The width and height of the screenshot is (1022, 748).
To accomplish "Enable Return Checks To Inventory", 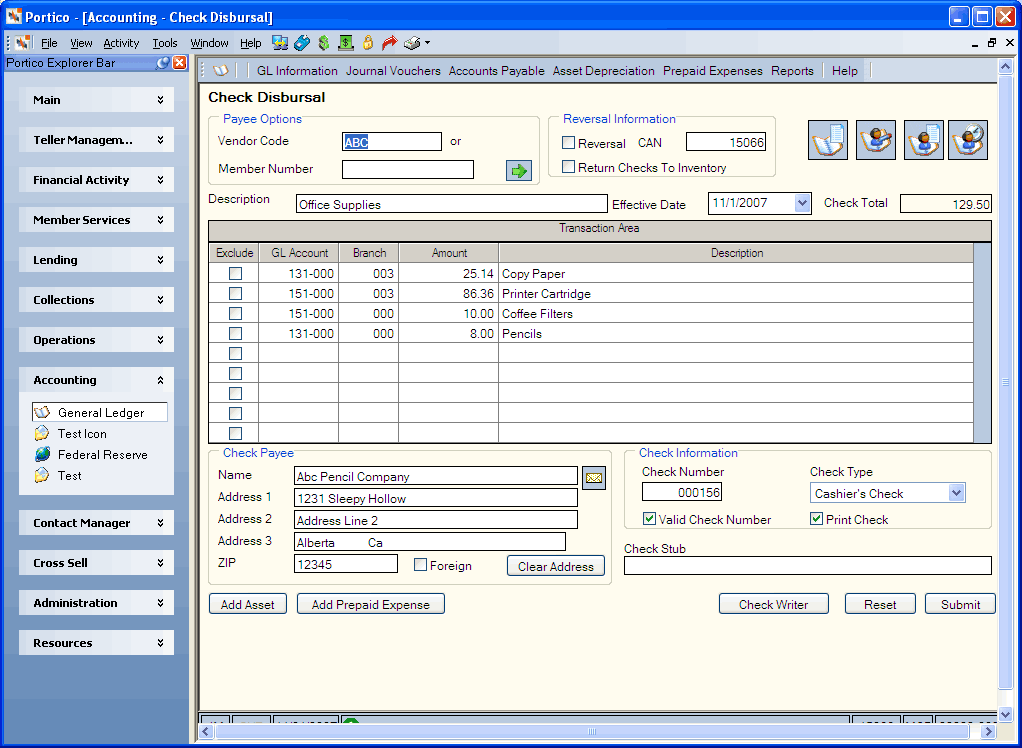I will click(568, 167).
